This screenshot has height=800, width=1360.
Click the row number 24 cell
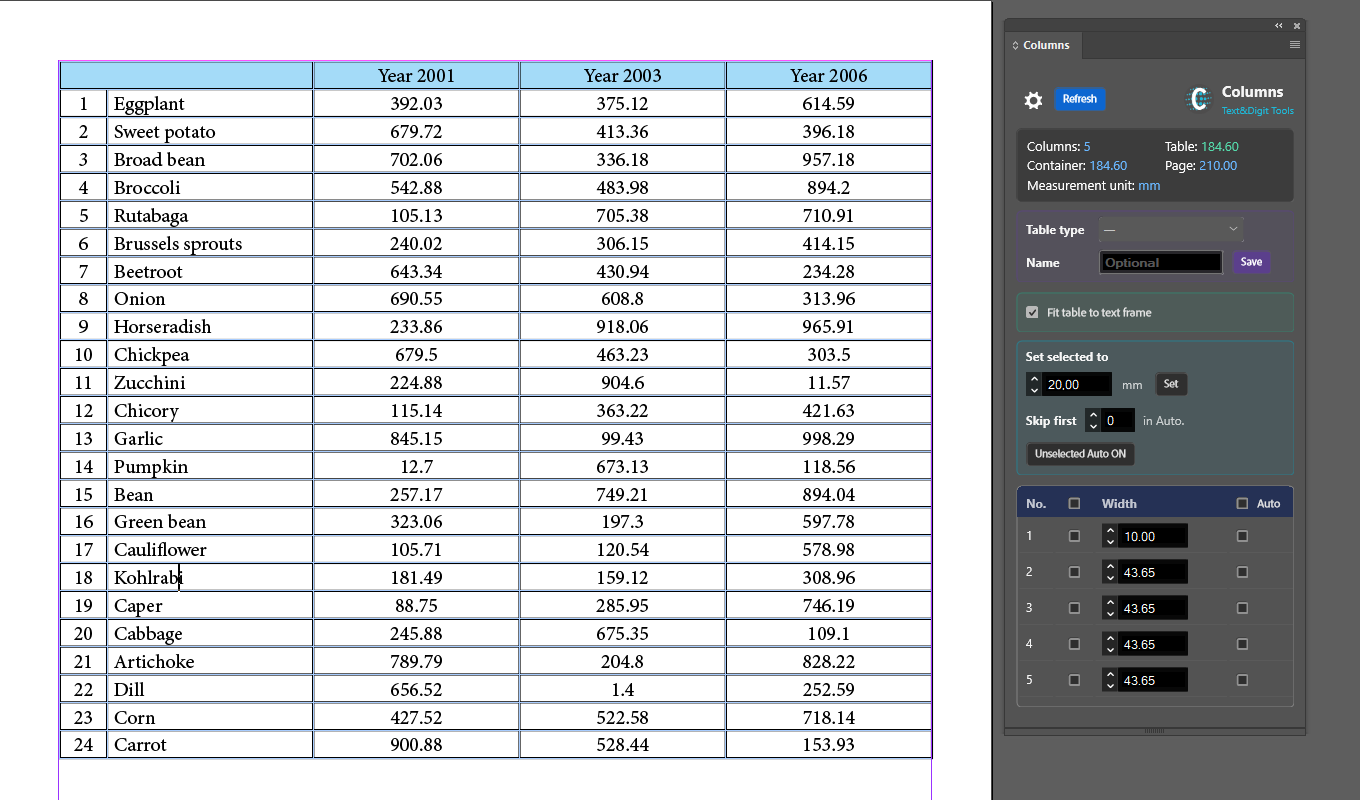click(x=84, y=744)
